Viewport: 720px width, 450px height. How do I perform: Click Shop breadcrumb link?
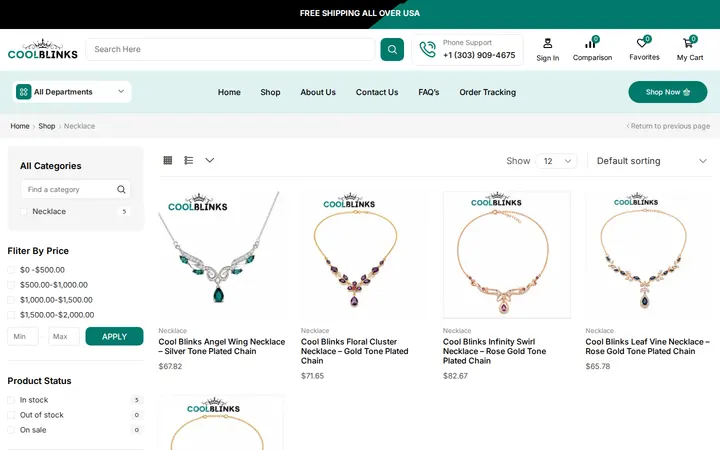click(x=46, y=126)
